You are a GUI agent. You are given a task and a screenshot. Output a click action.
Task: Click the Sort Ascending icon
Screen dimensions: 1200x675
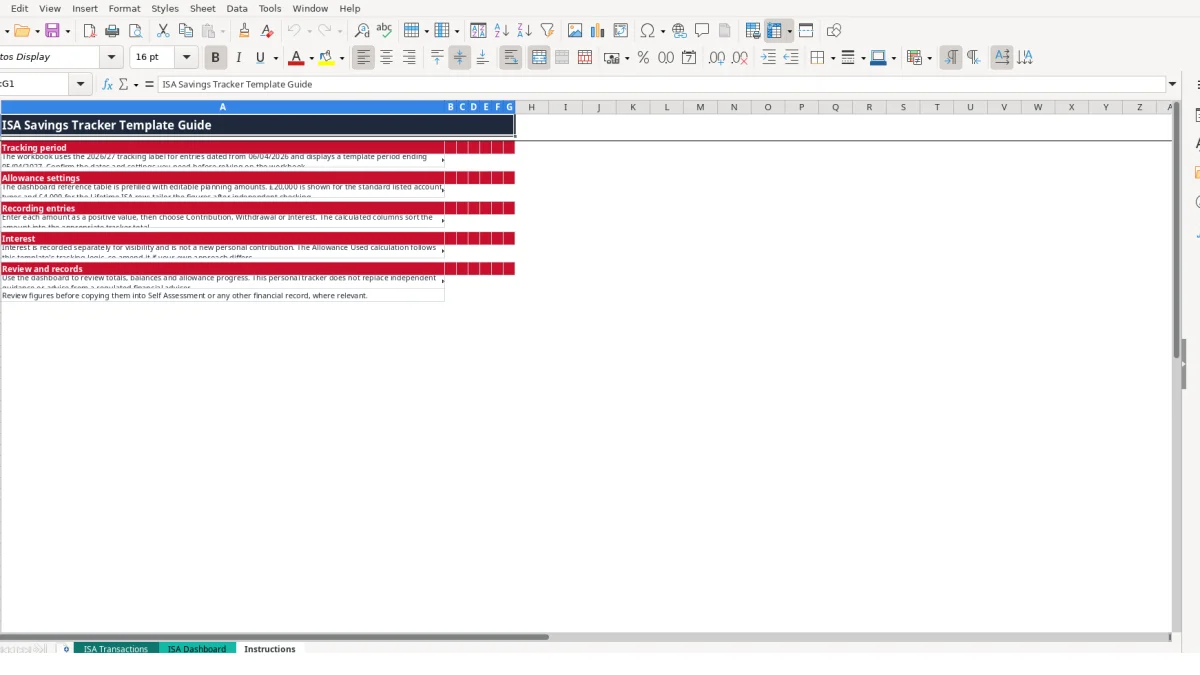[502, 31]
